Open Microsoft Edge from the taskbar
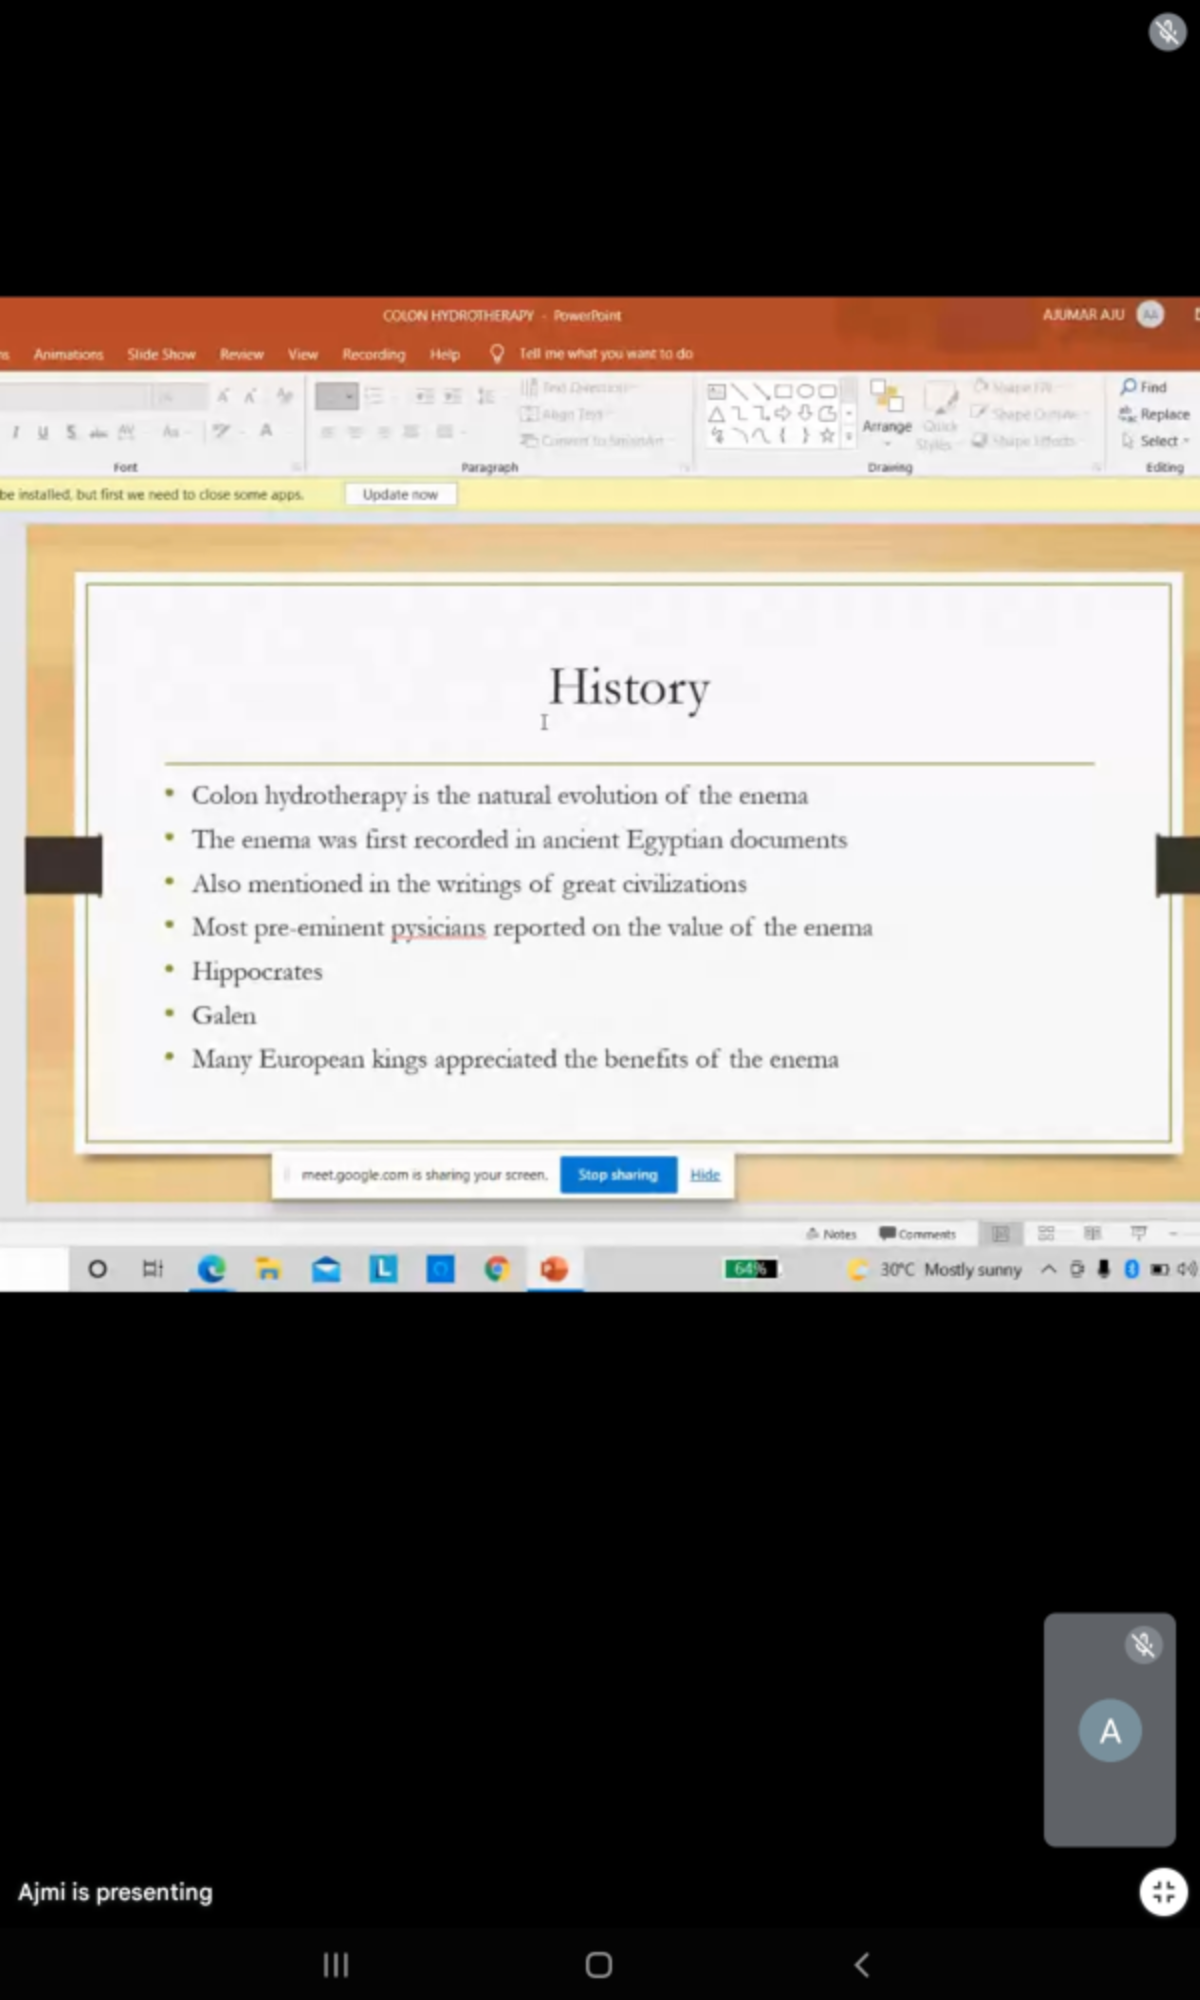The image size is (1200, 2000). coord(211,1269)
